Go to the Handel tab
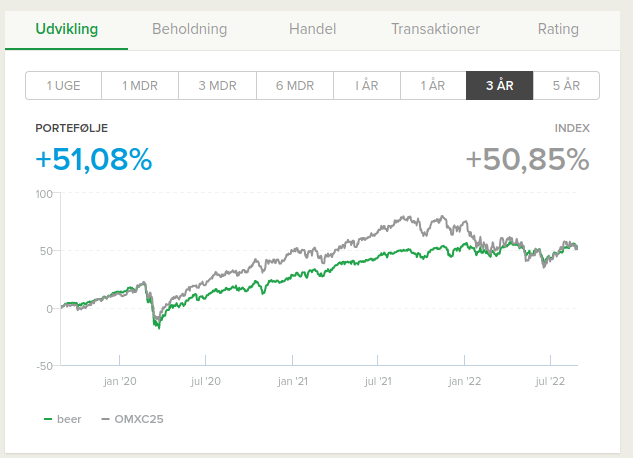 pyautogui.click(x=312, y=29)
